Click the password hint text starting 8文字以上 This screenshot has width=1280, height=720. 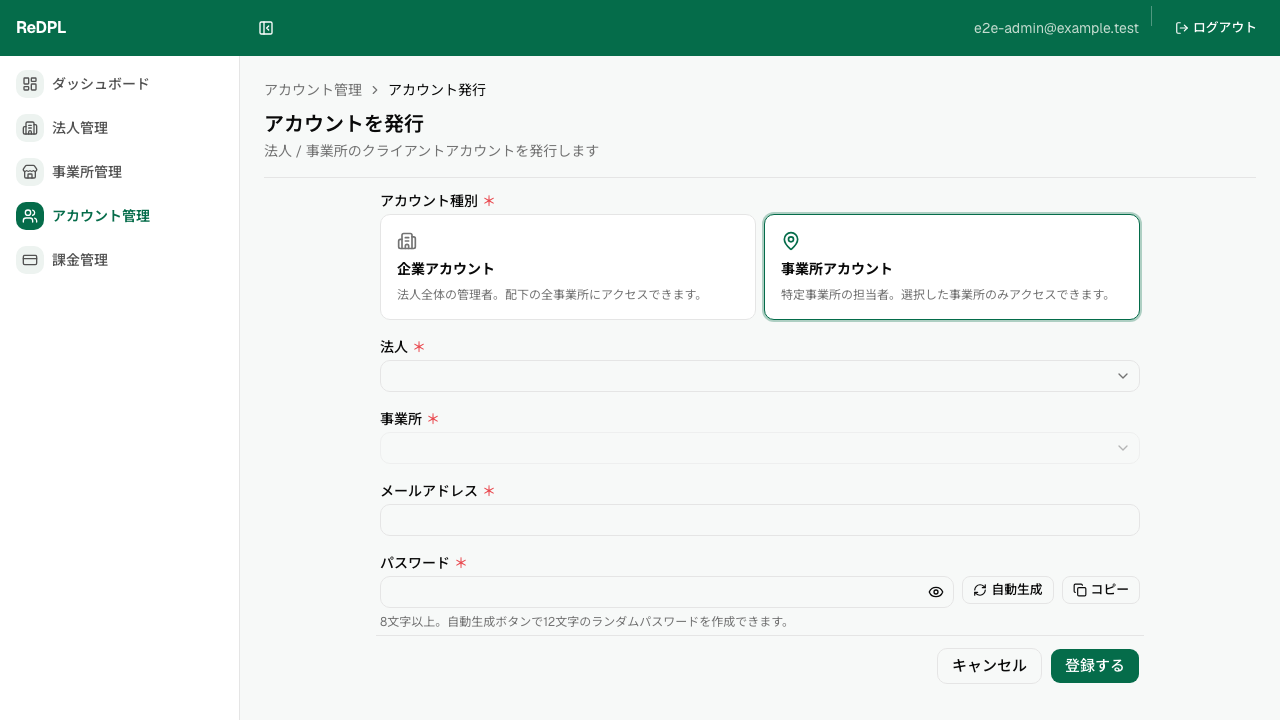point(585,621)
